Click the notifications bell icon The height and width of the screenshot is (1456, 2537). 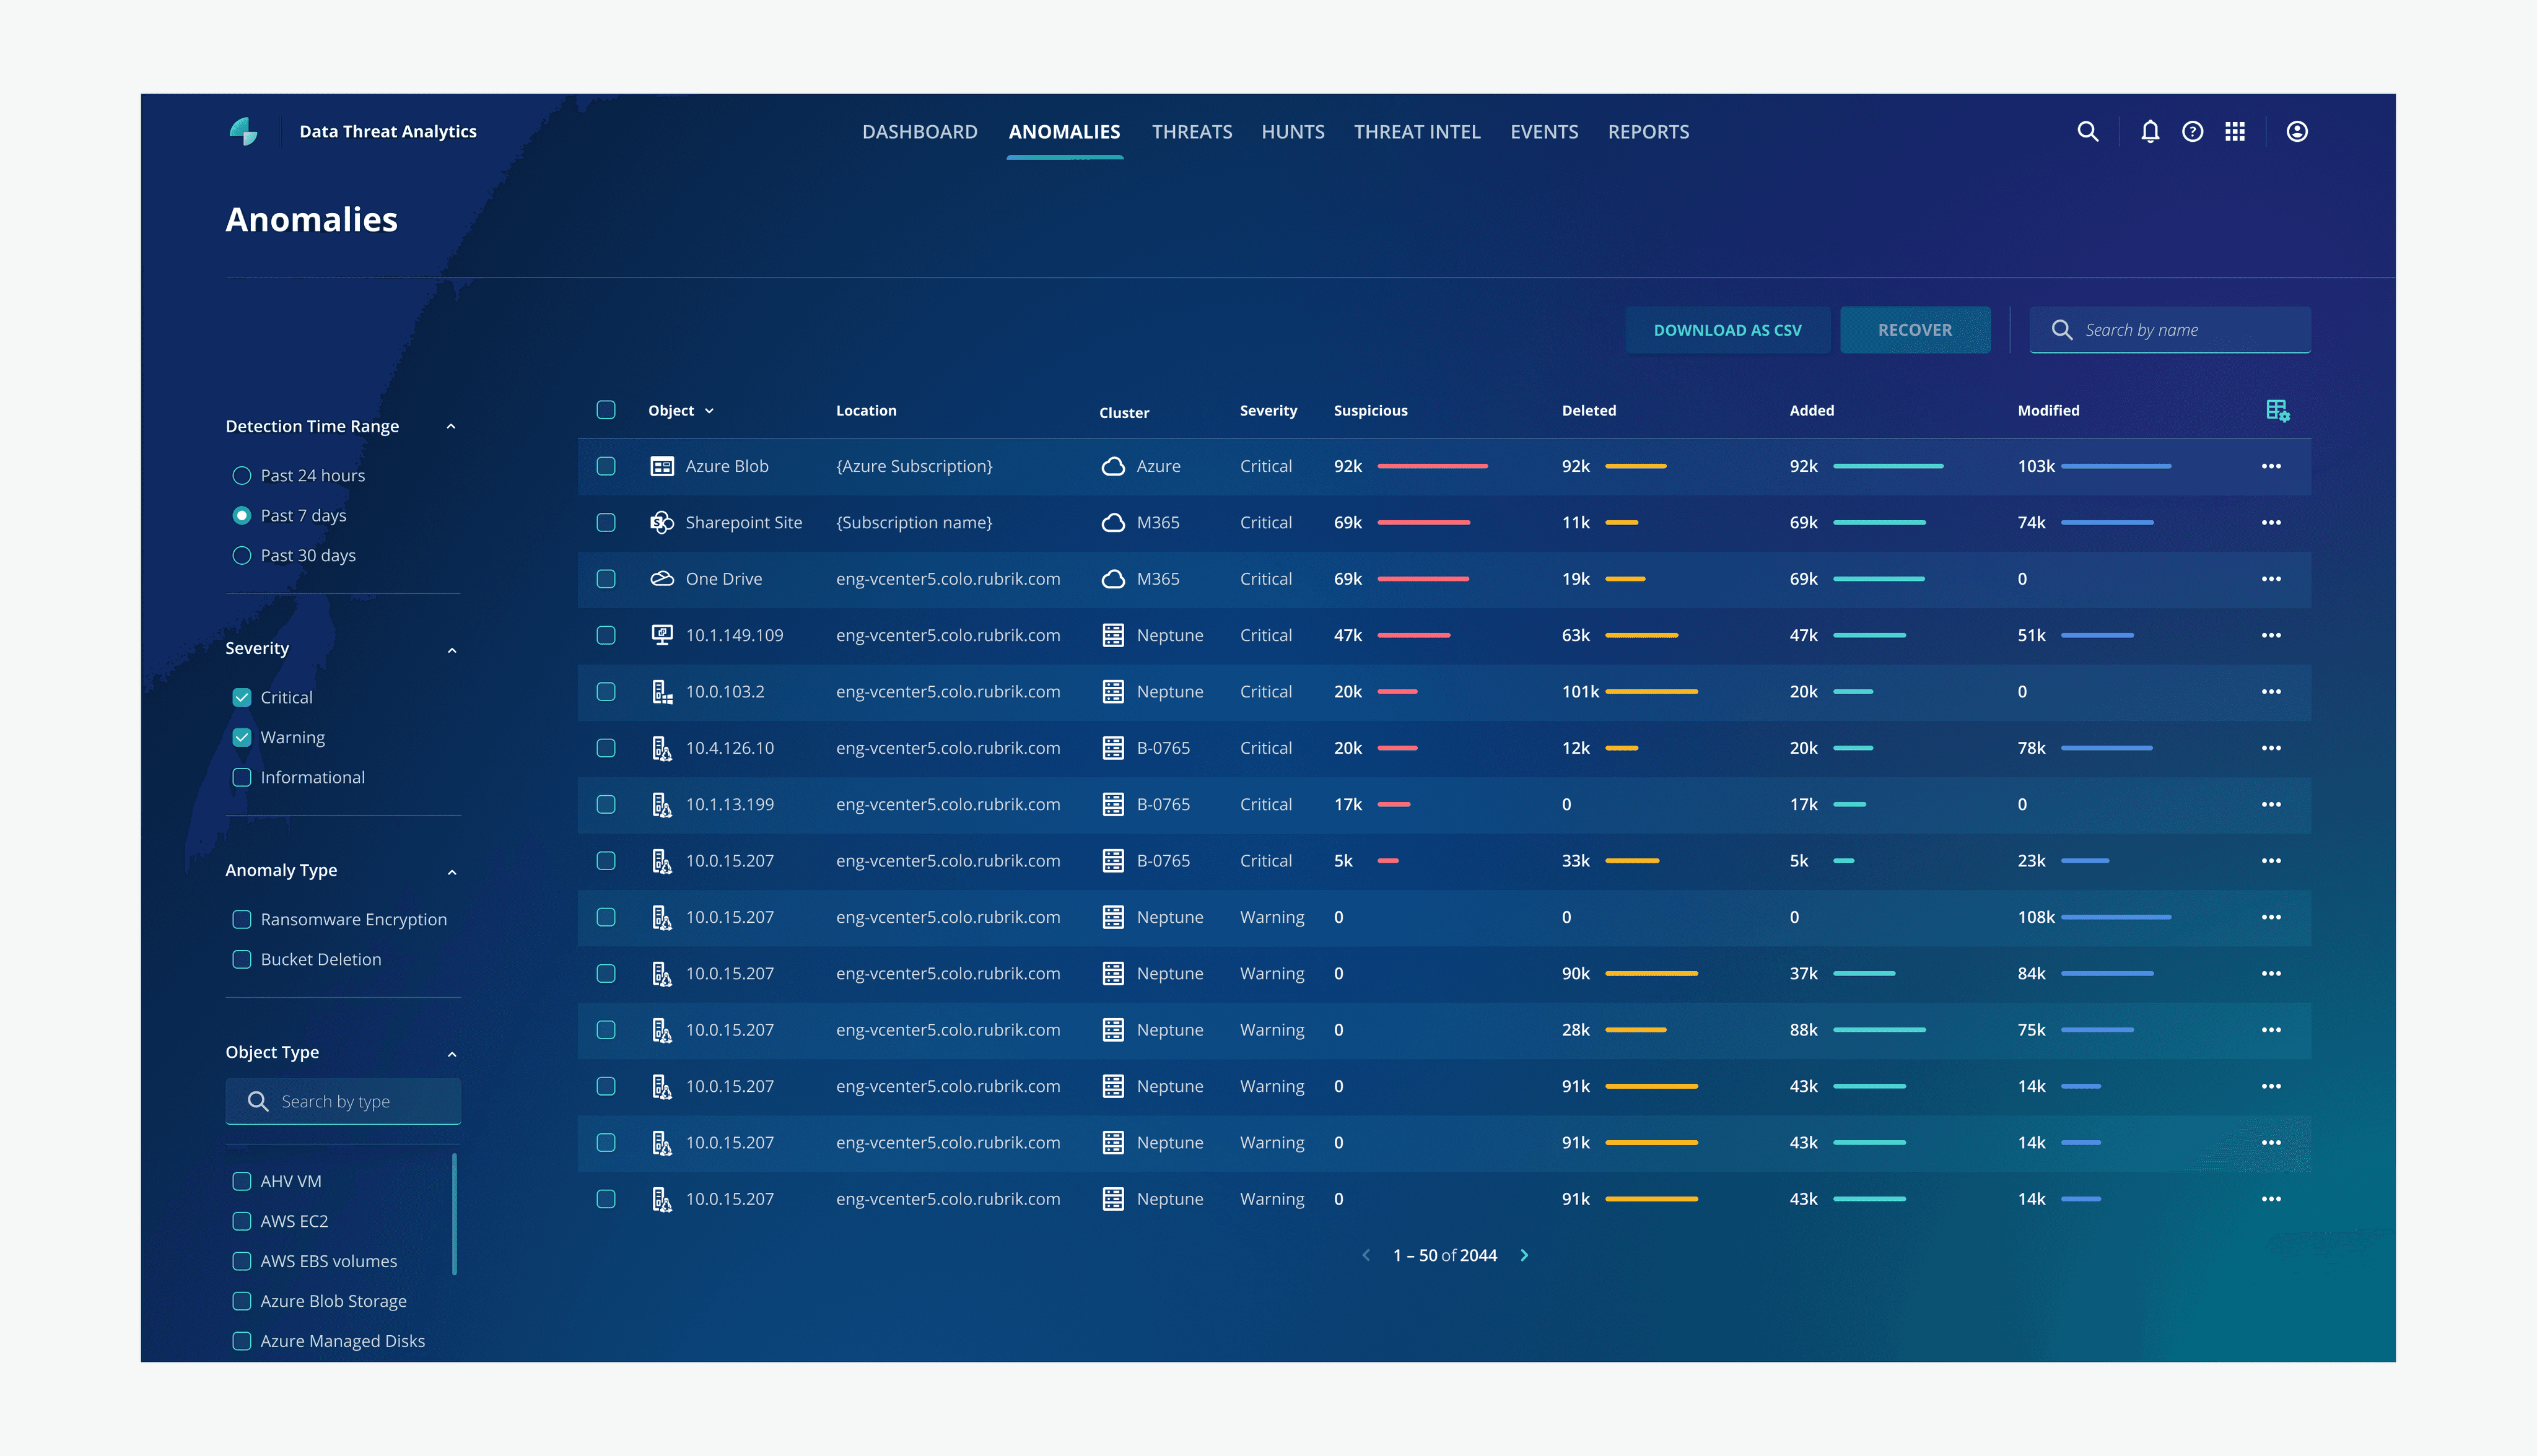[2150, 132]
